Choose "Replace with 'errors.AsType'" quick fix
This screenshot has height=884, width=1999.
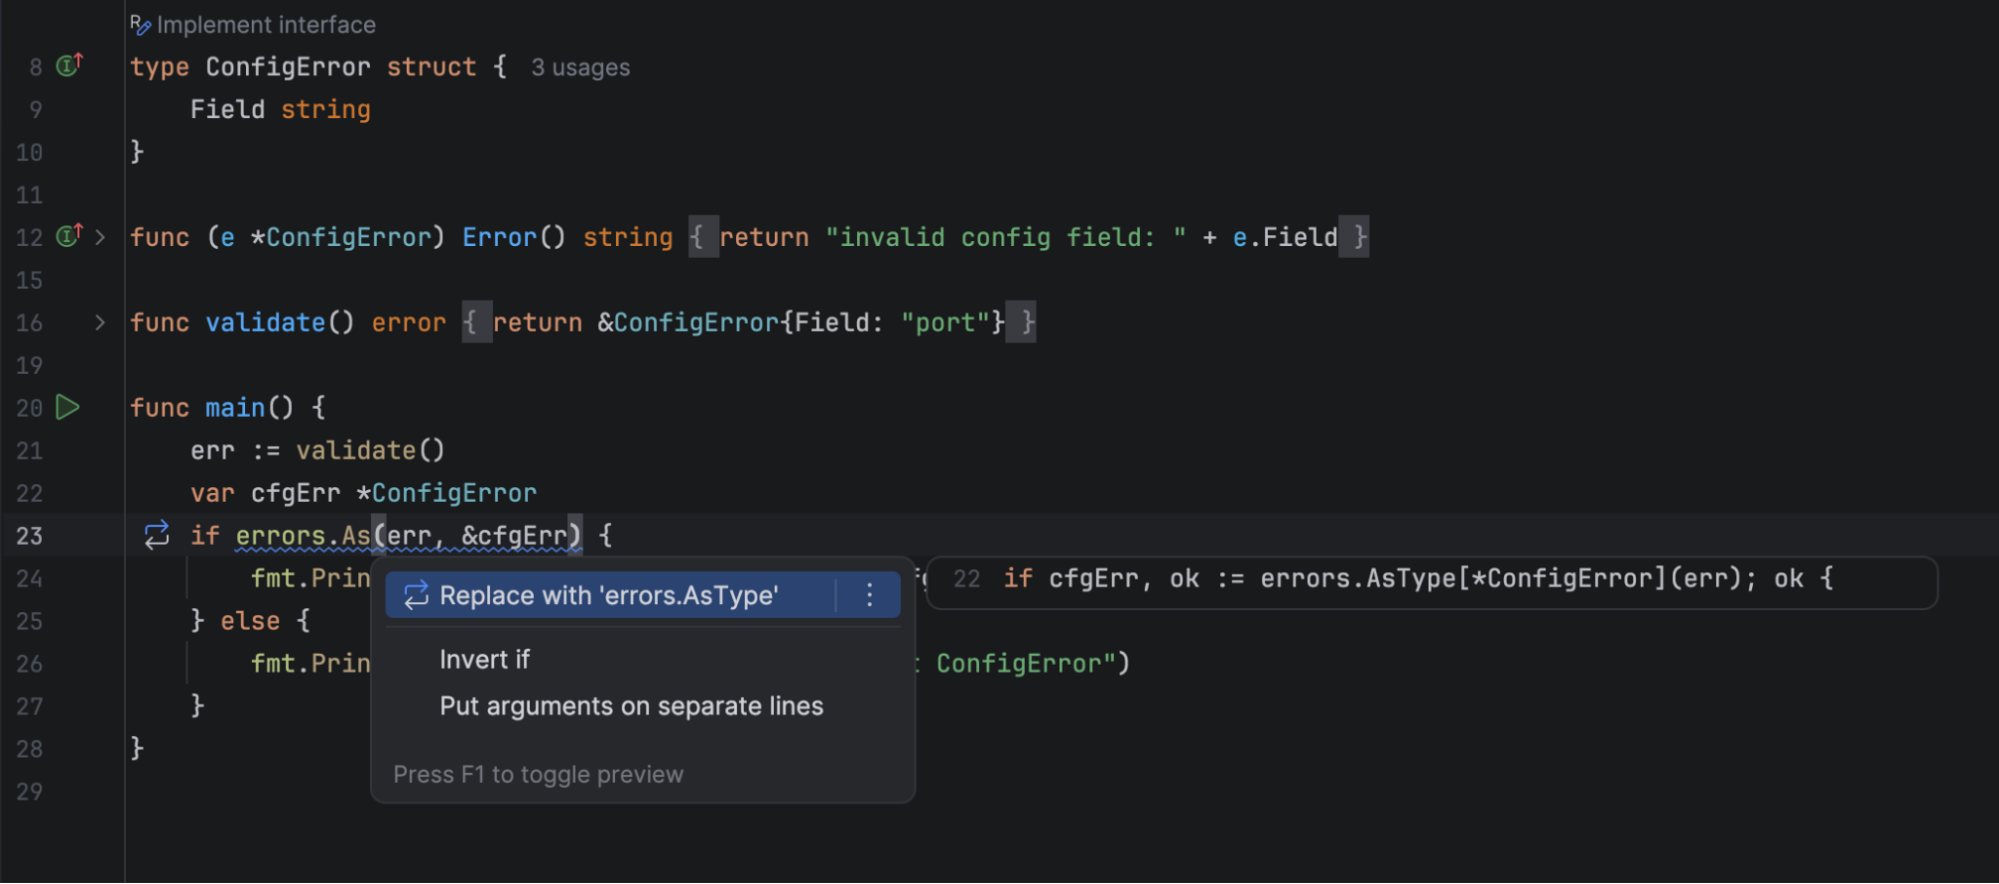(x=608, y=596)
